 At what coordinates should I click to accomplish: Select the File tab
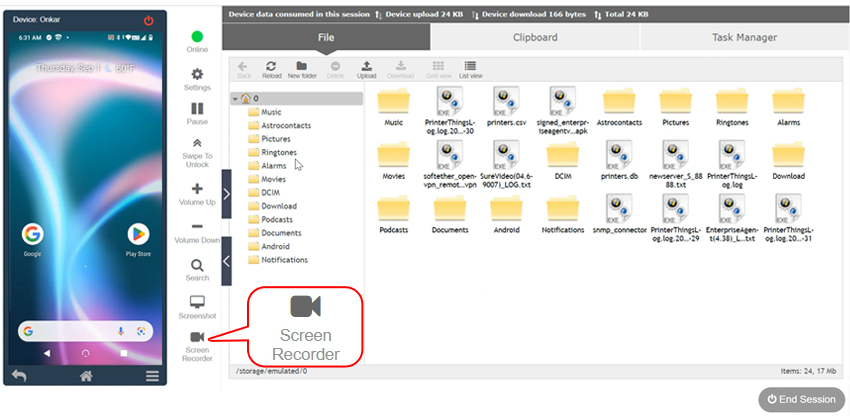pos(326,37)
